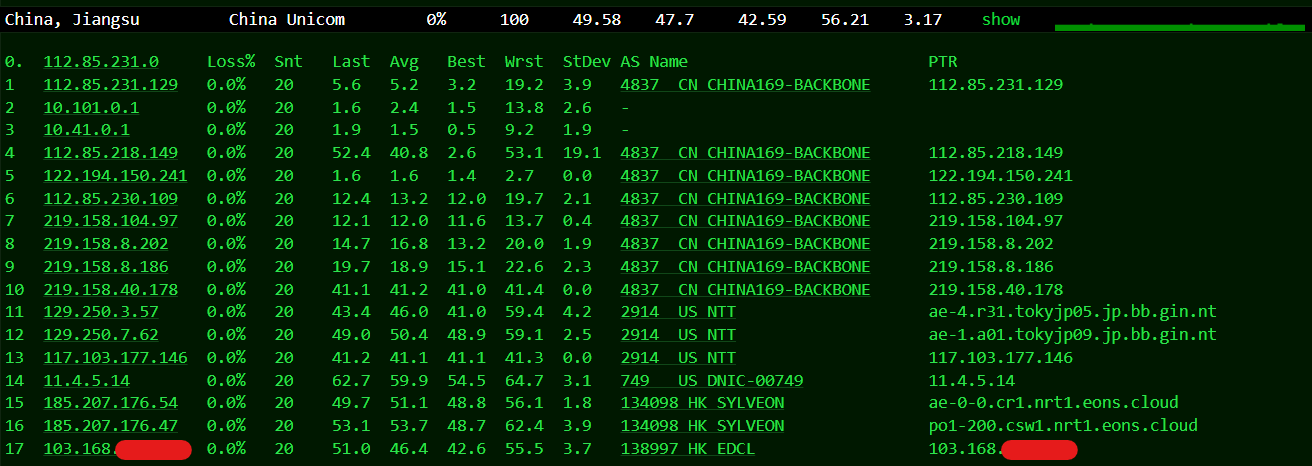
Task: Open AS 4837 CHINA169-BACKBONE link on hop 1
Action: (745, 85)
